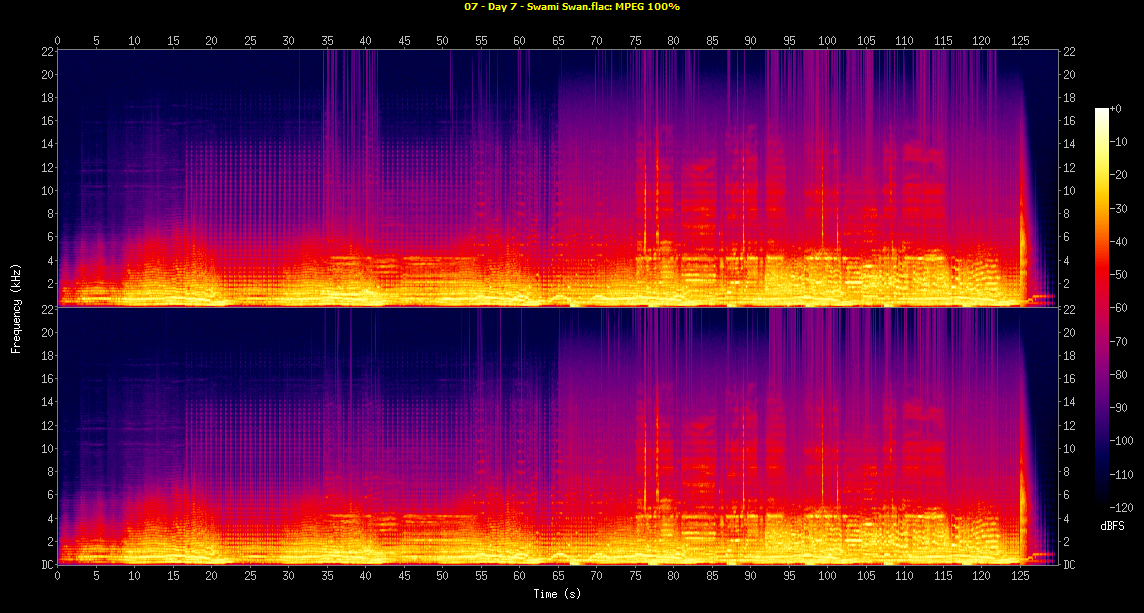Click the "-110" value on the color scale

pyautogui.click(x=1121, y=474)
